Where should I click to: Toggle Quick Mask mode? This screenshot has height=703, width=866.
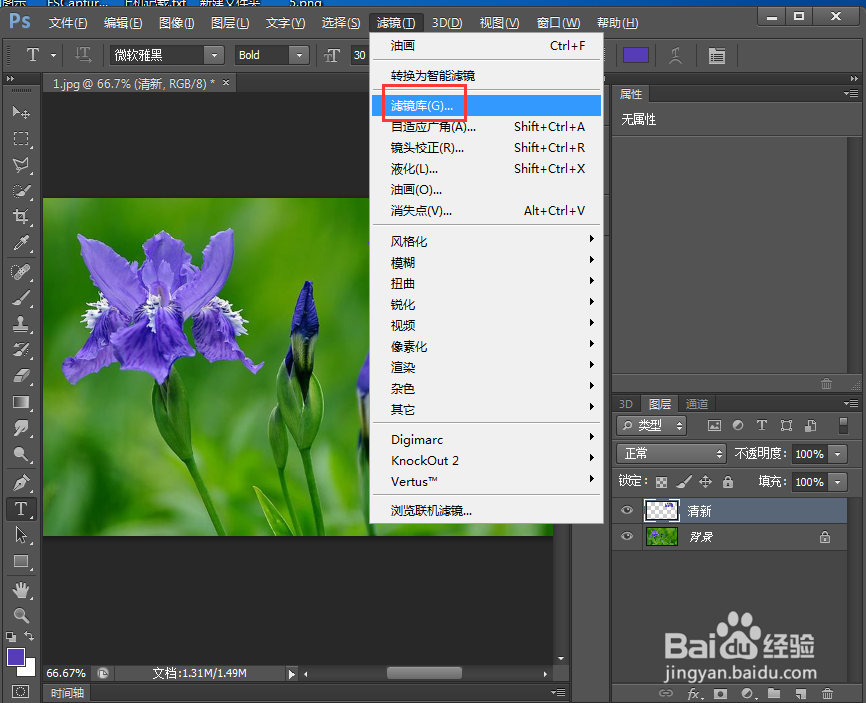pos(20,691)
